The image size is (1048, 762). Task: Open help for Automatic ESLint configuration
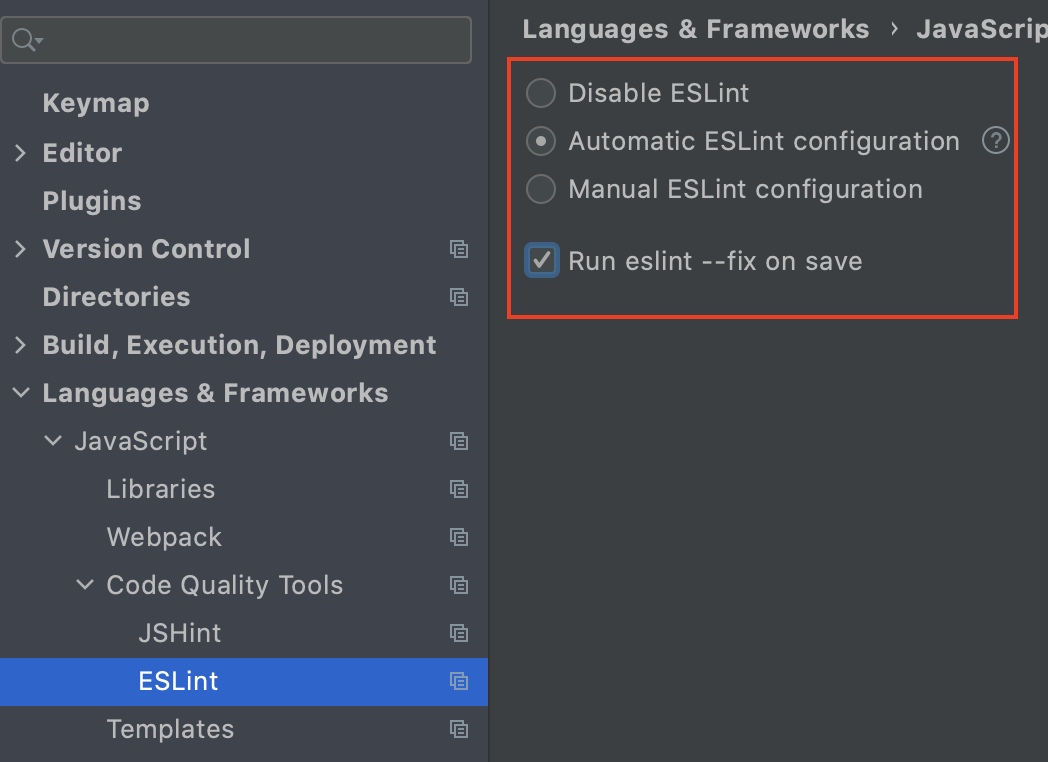[x=995, y=141]
